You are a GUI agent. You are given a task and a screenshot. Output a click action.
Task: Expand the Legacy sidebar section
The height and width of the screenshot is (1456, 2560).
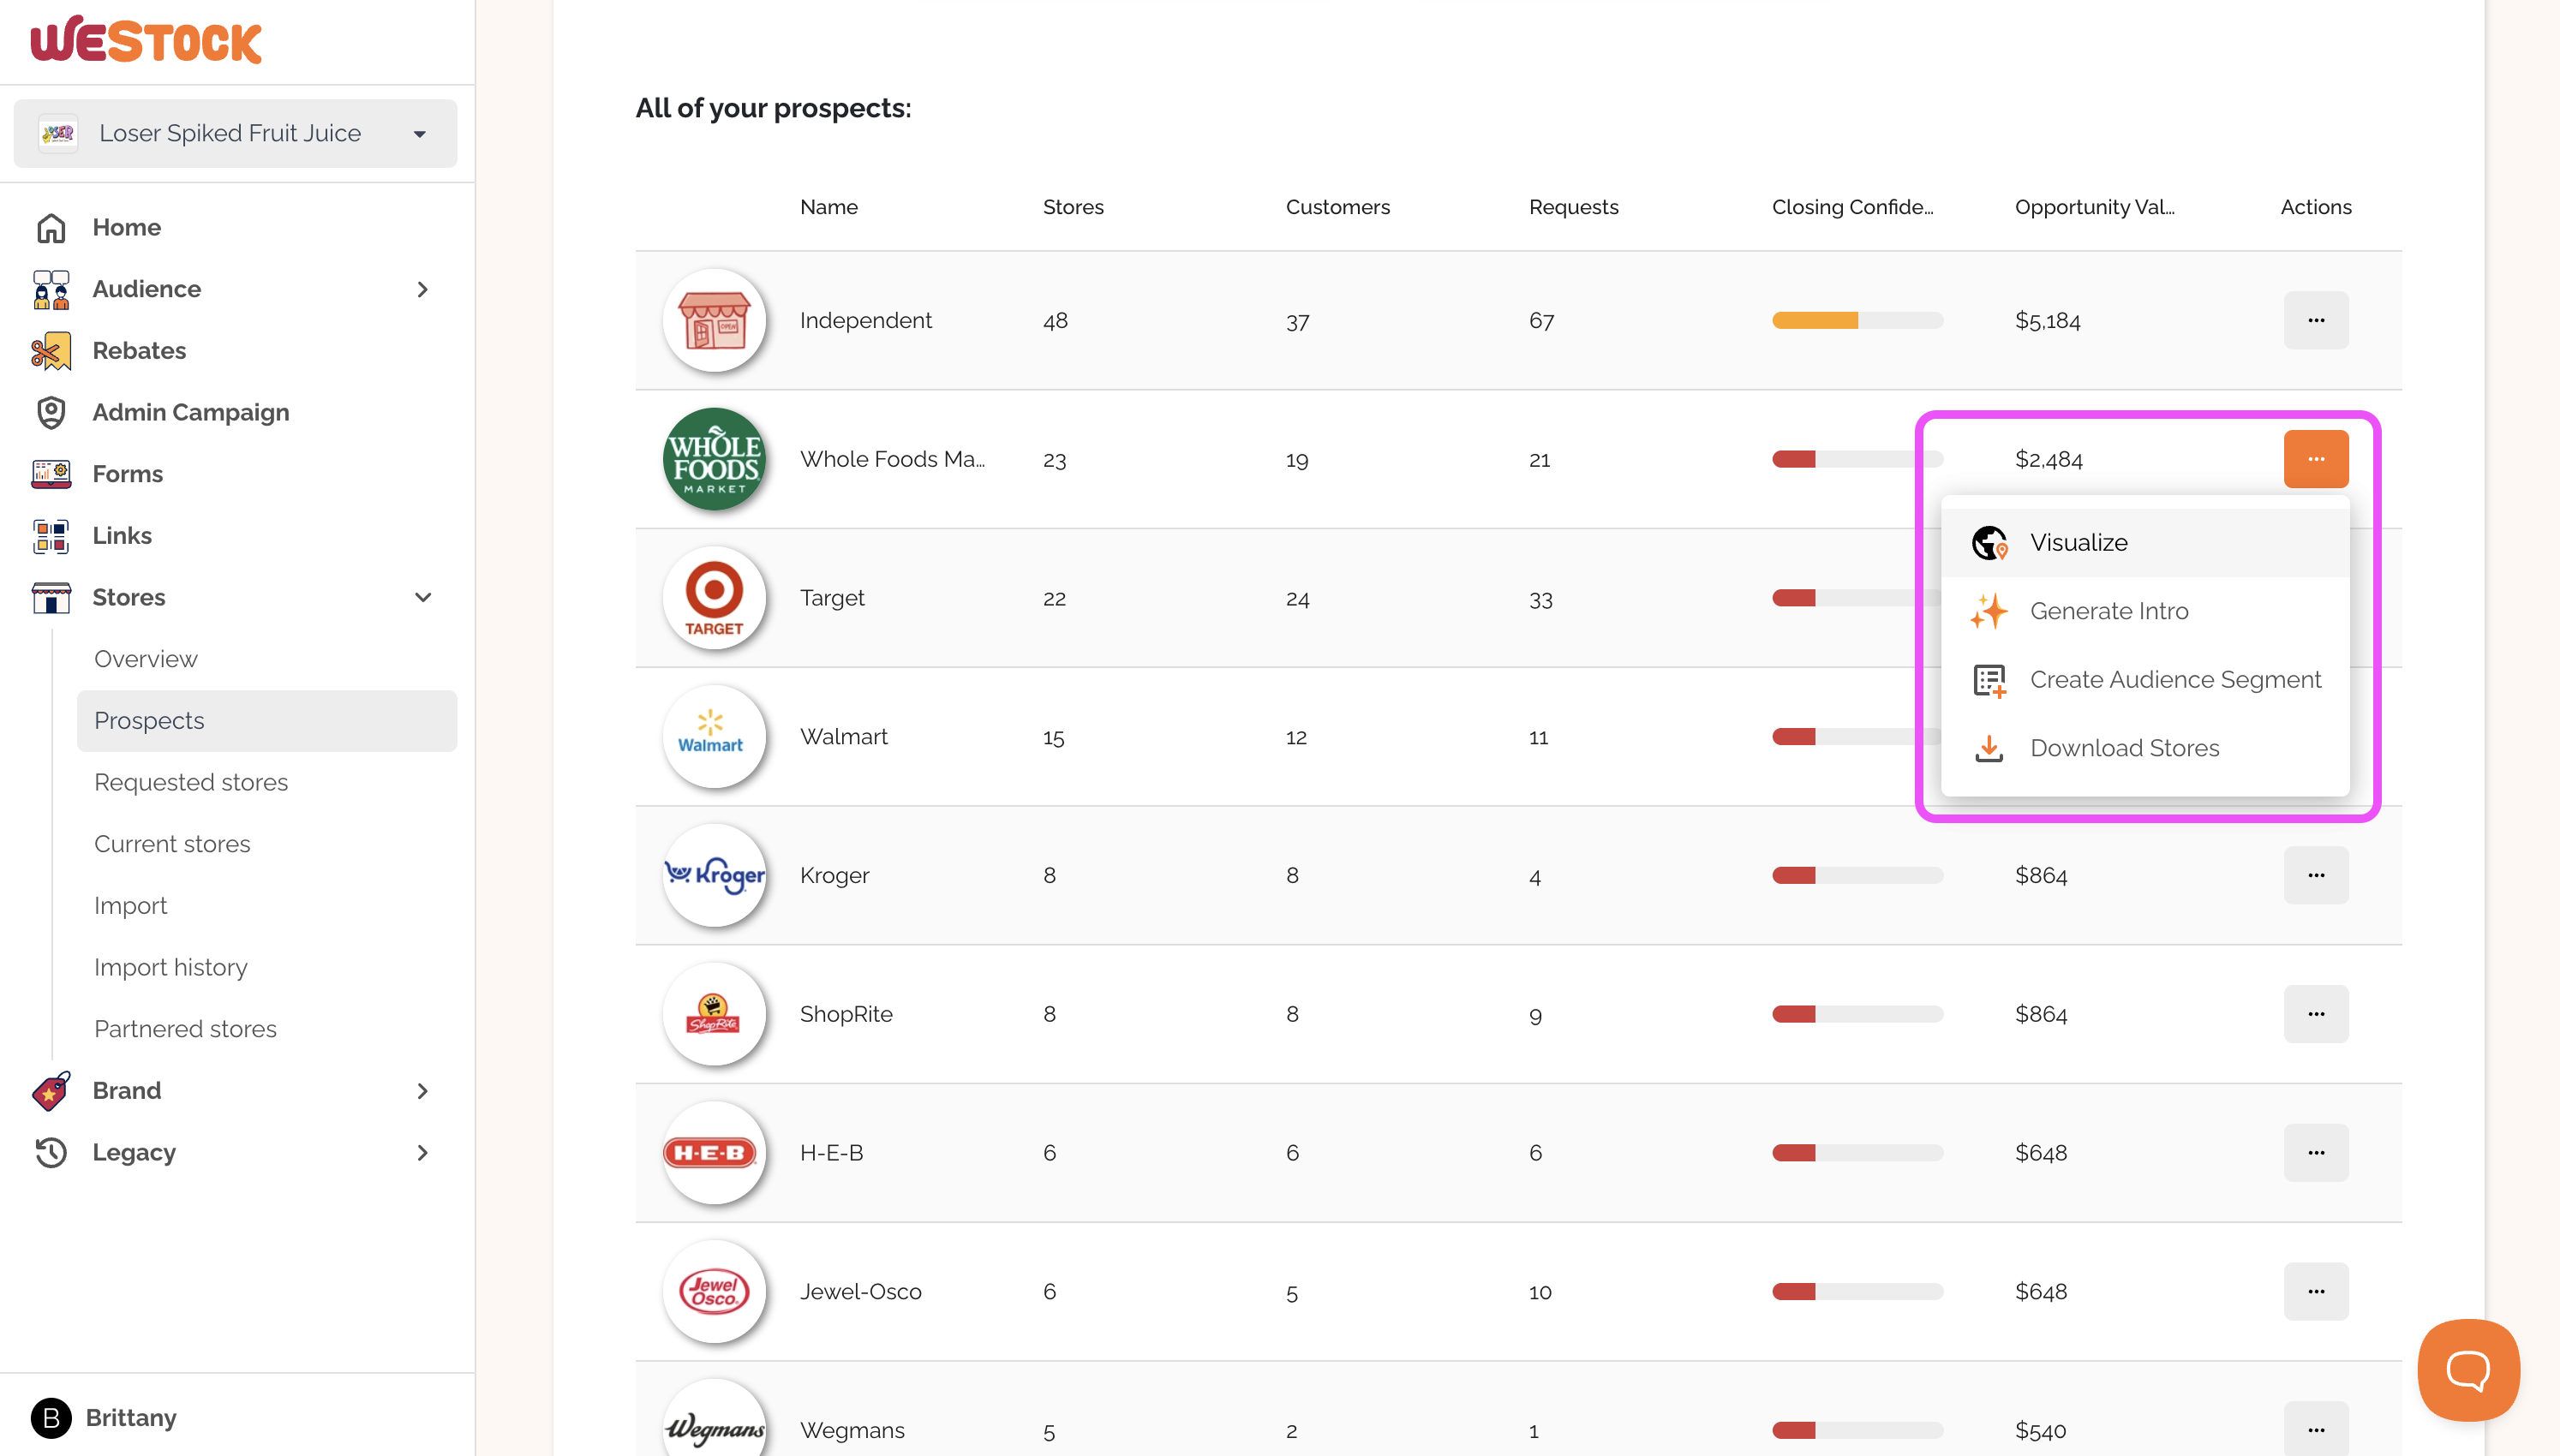422,1153
